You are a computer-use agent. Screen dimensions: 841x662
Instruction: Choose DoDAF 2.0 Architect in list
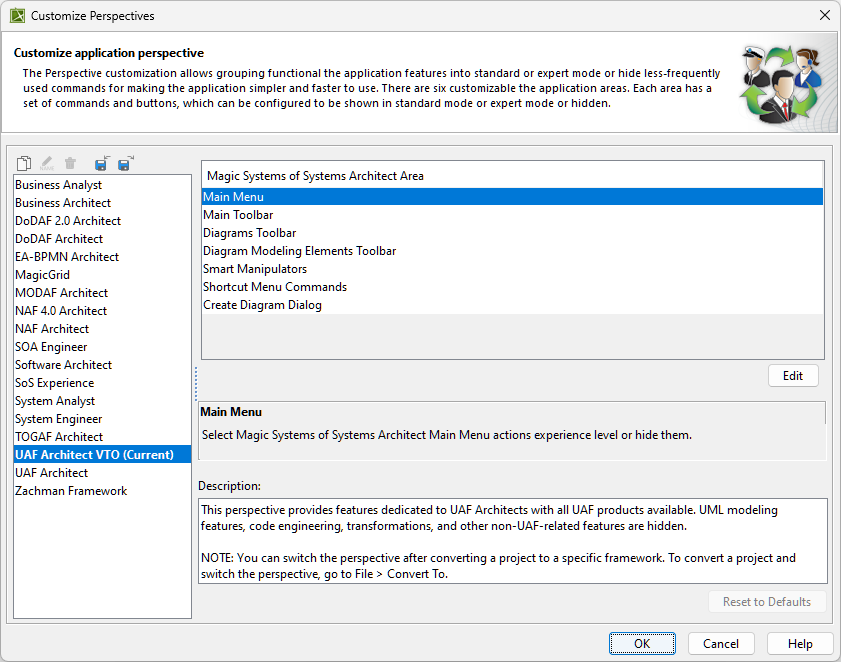(102, 220)
